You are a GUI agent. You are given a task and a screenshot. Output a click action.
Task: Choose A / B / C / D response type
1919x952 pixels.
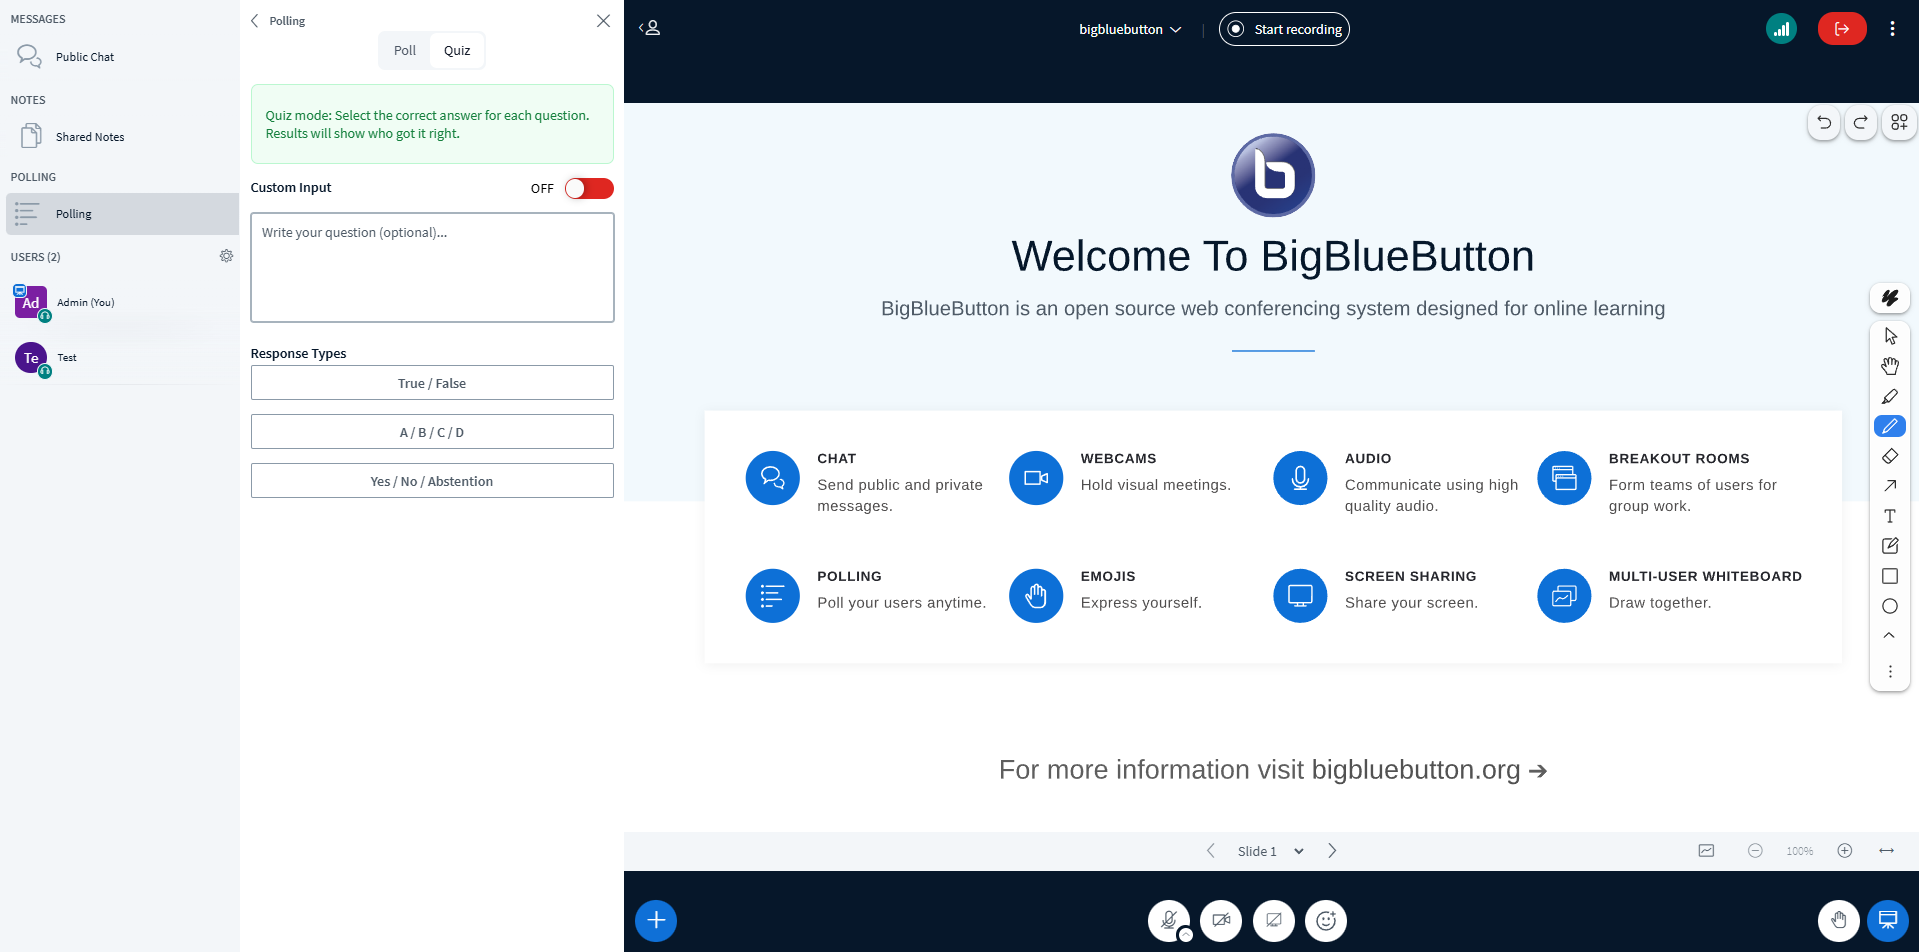point(432,432)
